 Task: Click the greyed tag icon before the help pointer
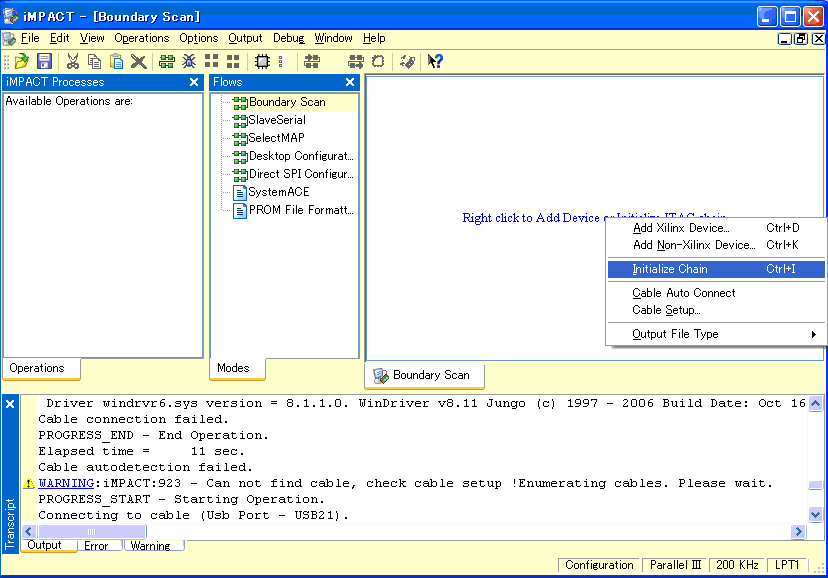[407, 62]
